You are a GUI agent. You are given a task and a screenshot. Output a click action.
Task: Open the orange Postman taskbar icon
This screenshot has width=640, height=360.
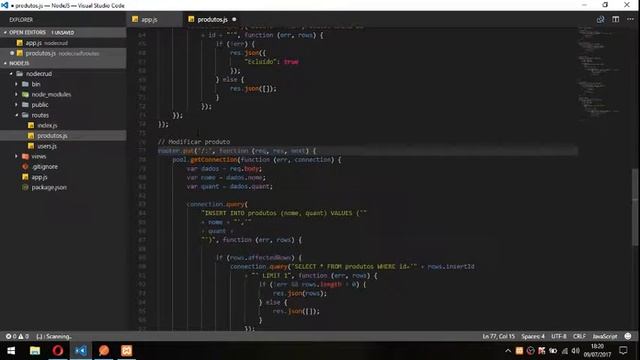pos(104,351)
